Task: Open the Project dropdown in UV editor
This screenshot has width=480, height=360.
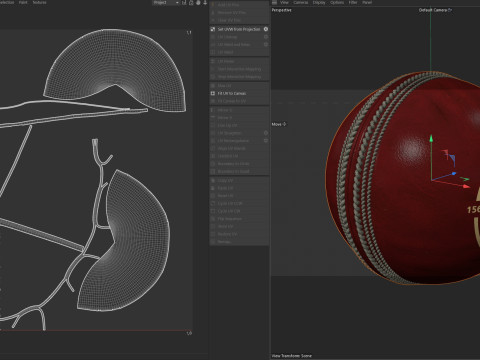Action: click(x=166, y=3)
